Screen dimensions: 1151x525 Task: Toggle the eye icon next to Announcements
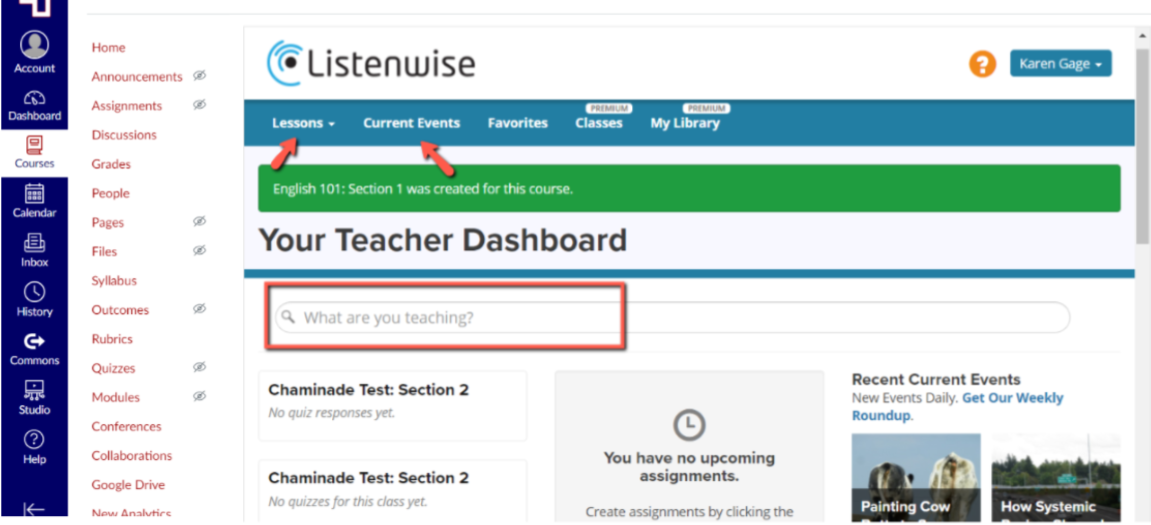199,76
